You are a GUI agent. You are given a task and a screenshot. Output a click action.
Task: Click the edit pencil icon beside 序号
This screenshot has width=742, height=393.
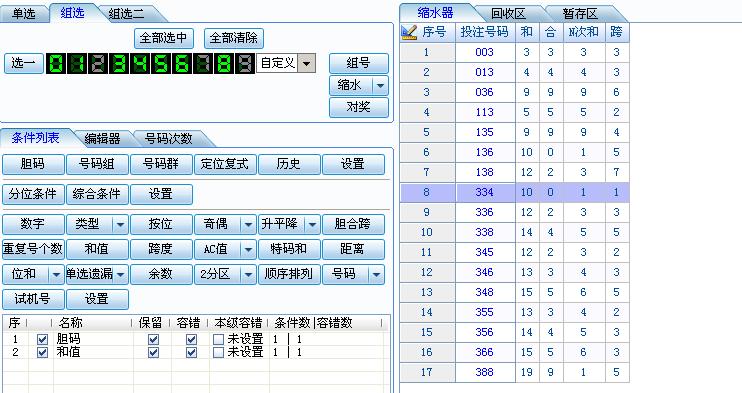point(409,32)
